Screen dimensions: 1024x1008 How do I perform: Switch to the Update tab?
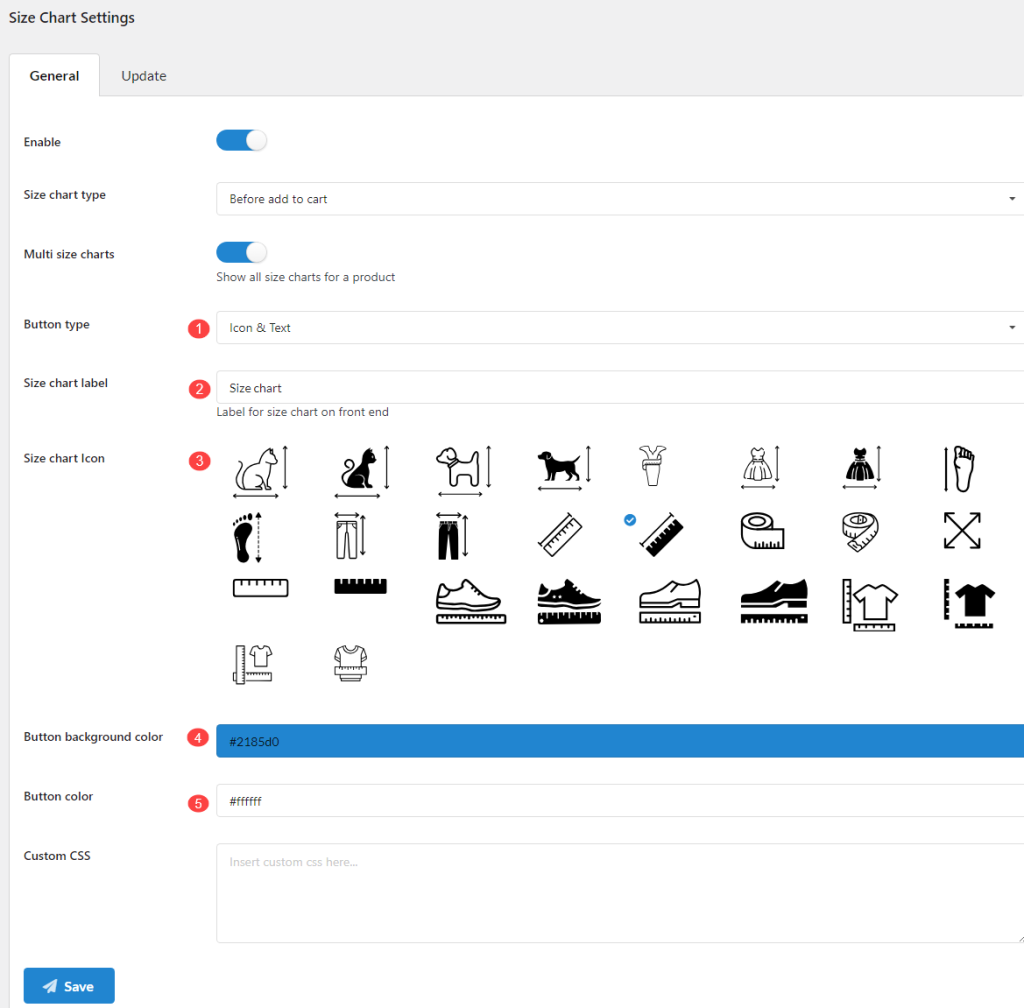coord(143,75)
